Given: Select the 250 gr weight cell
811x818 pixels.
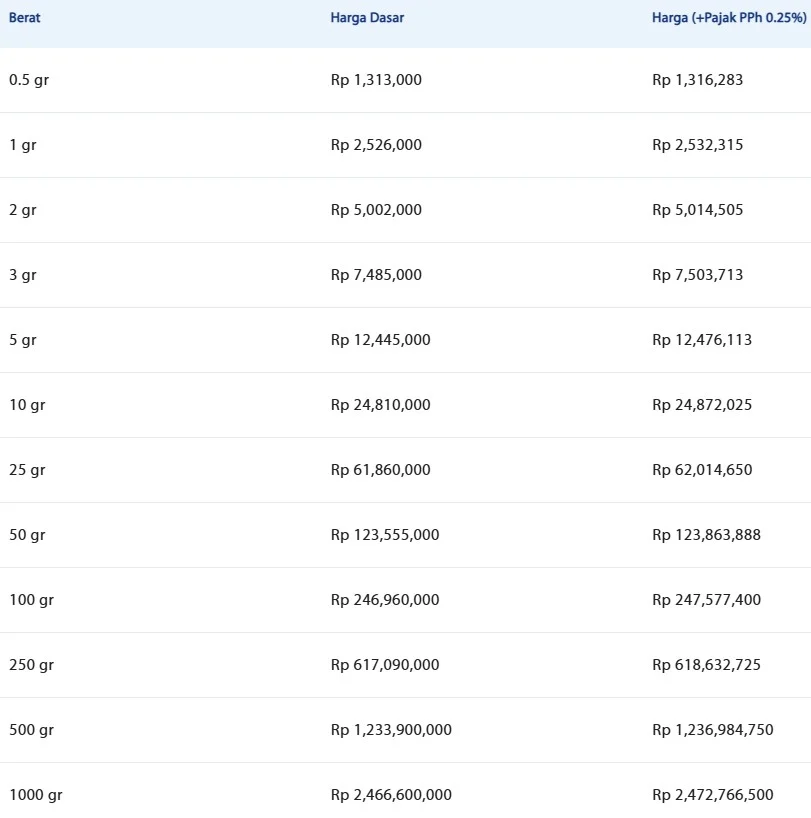Looking at the screenshot, I should pyautogui.click(x=31, y=665).
